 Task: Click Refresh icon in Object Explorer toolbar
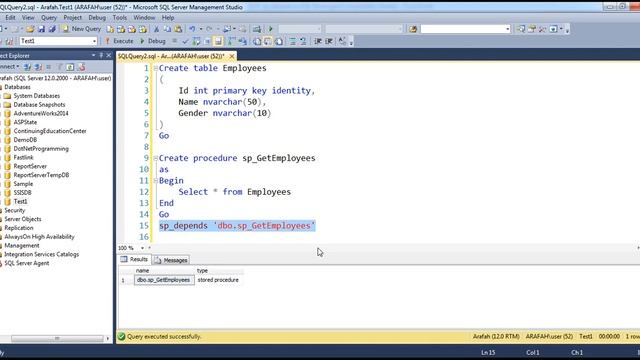(70, 67)
